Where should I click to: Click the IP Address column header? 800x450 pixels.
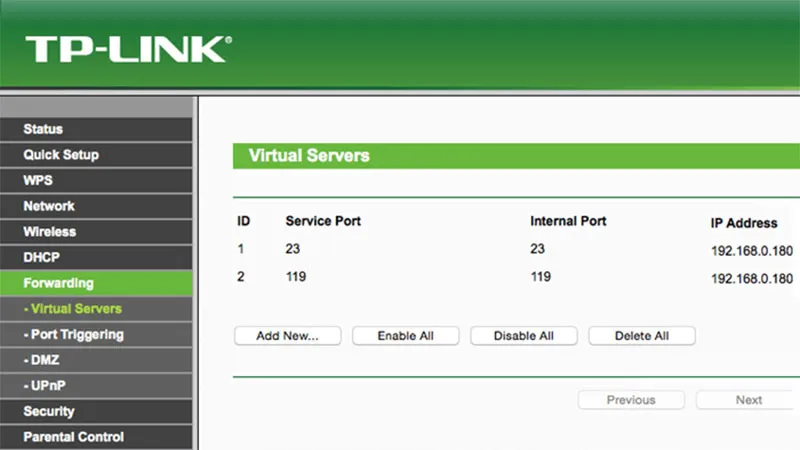point(744,223)
